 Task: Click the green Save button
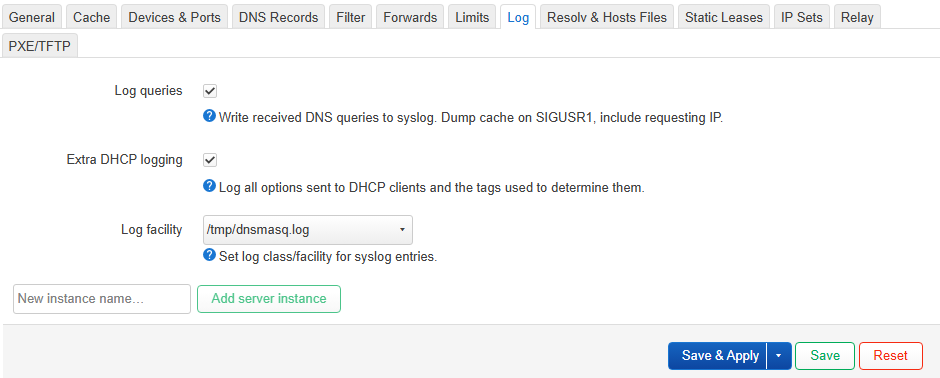point(825,356)
